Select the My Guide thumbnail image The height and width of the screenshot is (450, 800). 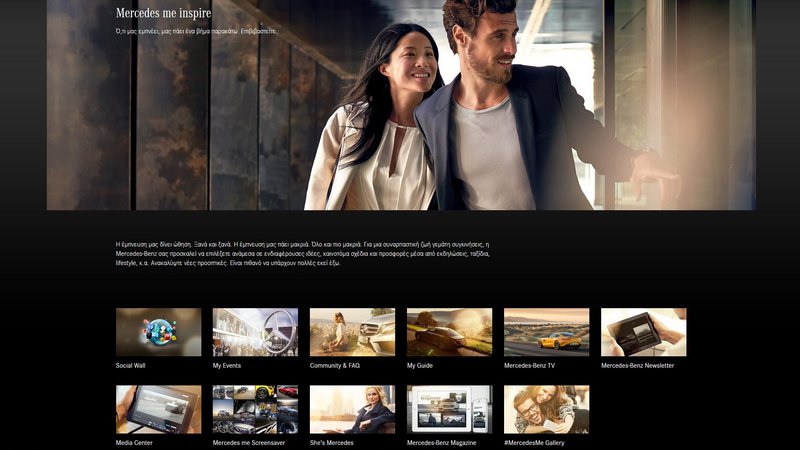pos(449,332)
